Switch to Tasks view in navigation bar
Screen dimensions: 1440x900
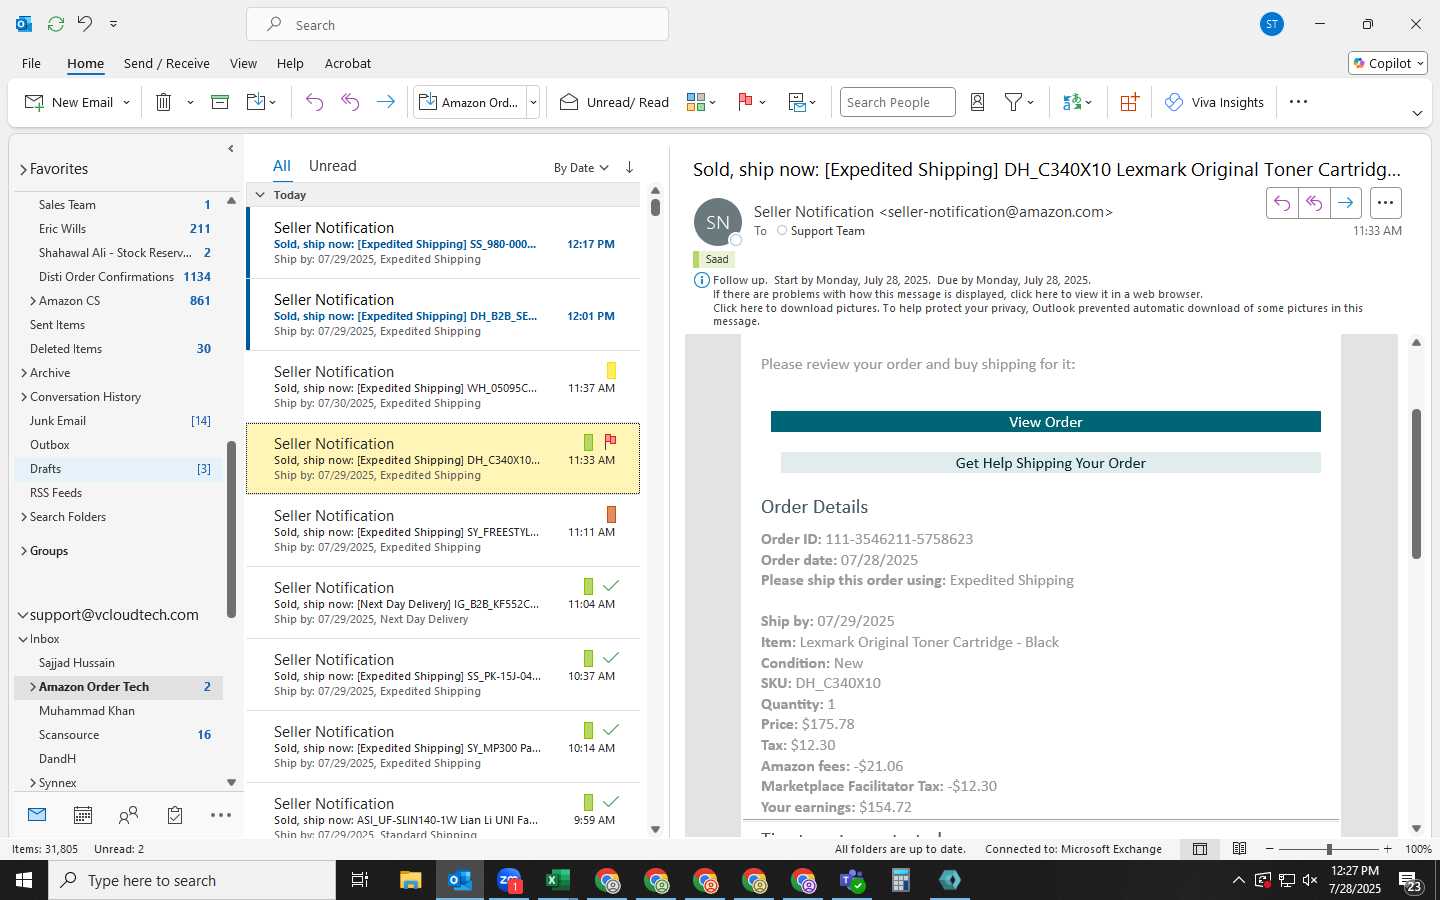[175, 816]
